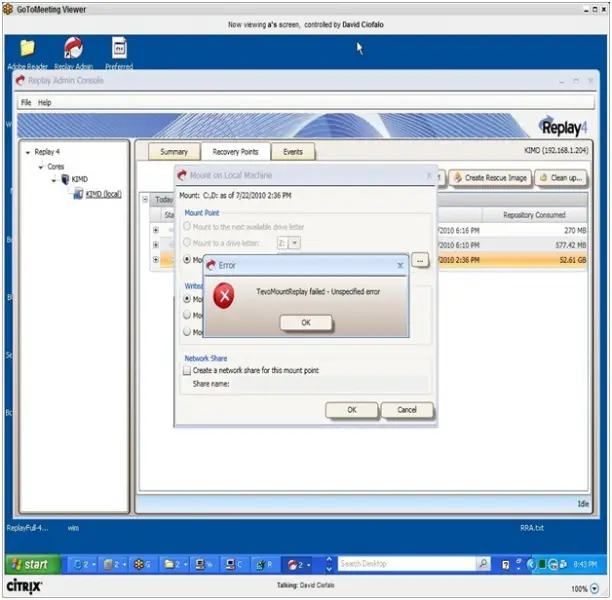Screen dimensions: 612x600
Task: Open the Windows start menu
Action: click(33, 564)
